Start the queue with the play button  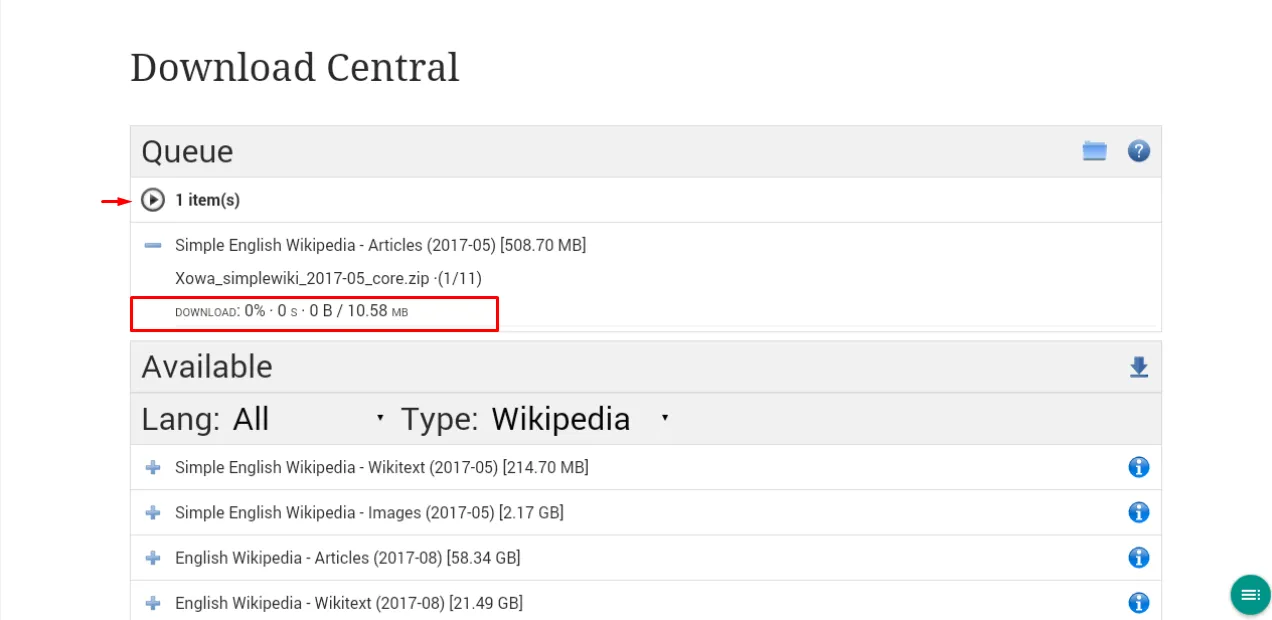[x=152, y=200]
